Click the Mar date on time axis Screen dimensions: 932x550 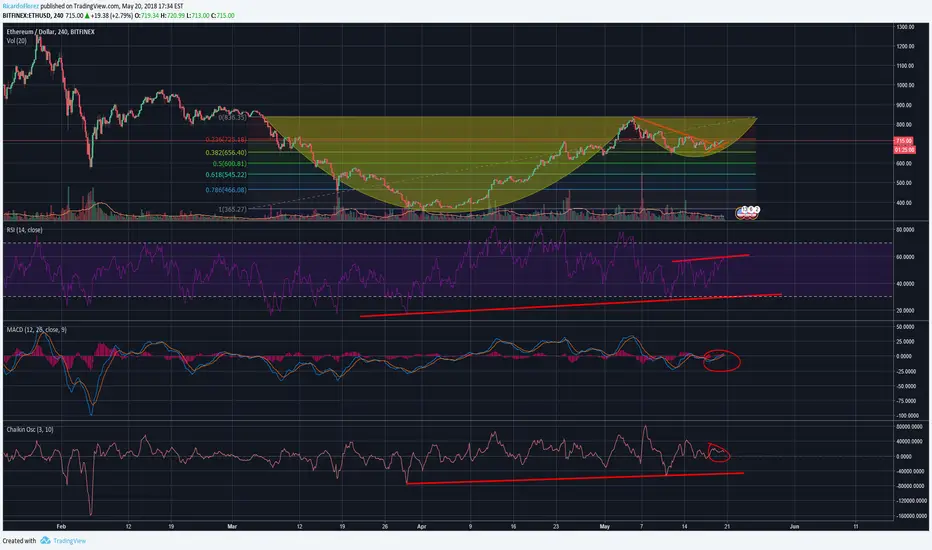click(x=232, y=526)
